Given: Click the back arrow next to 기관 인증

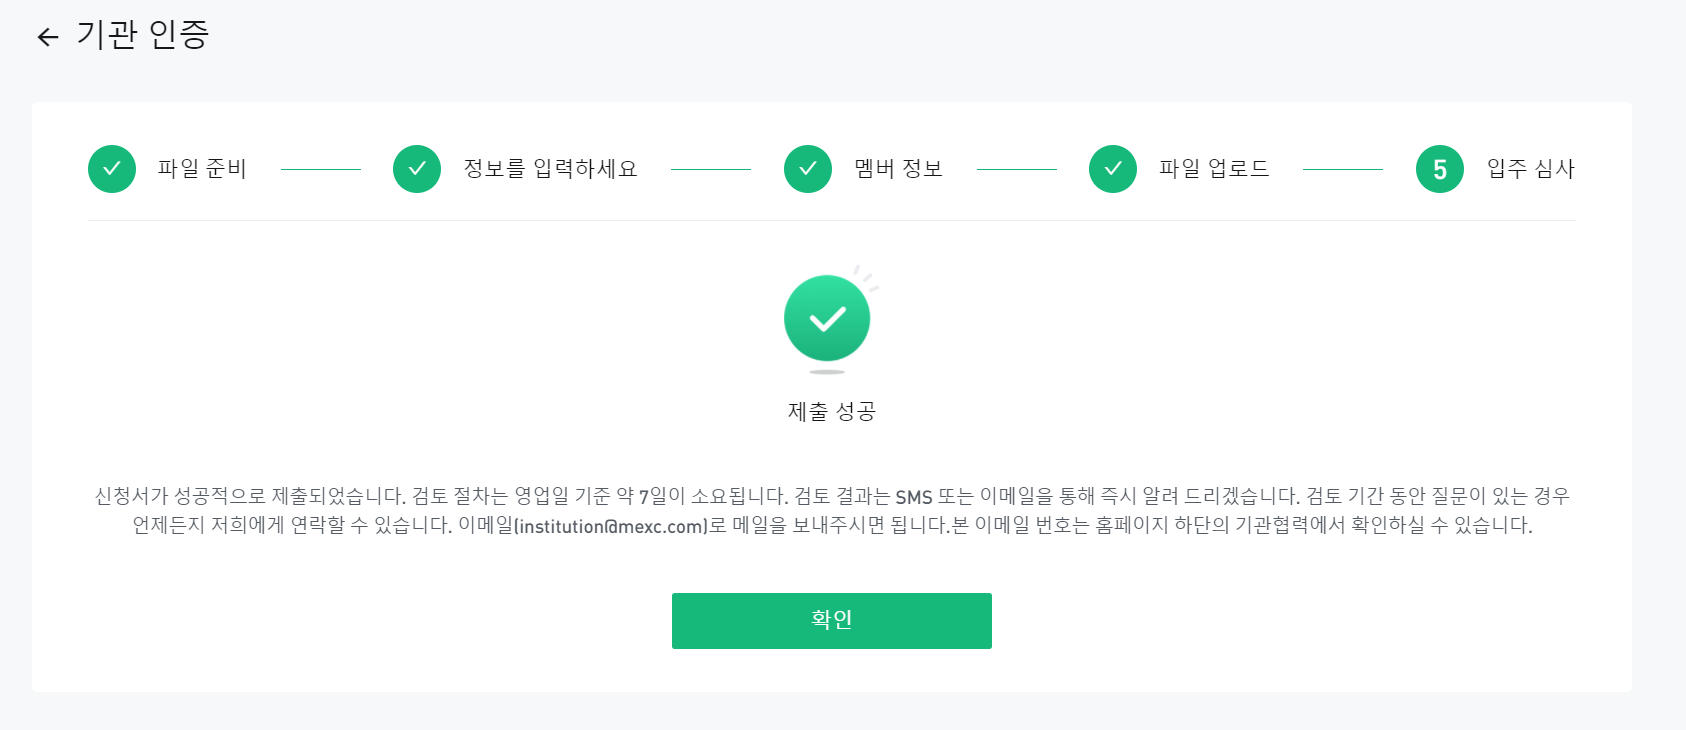Looking at the screenshot, I should tap(48, 37).
